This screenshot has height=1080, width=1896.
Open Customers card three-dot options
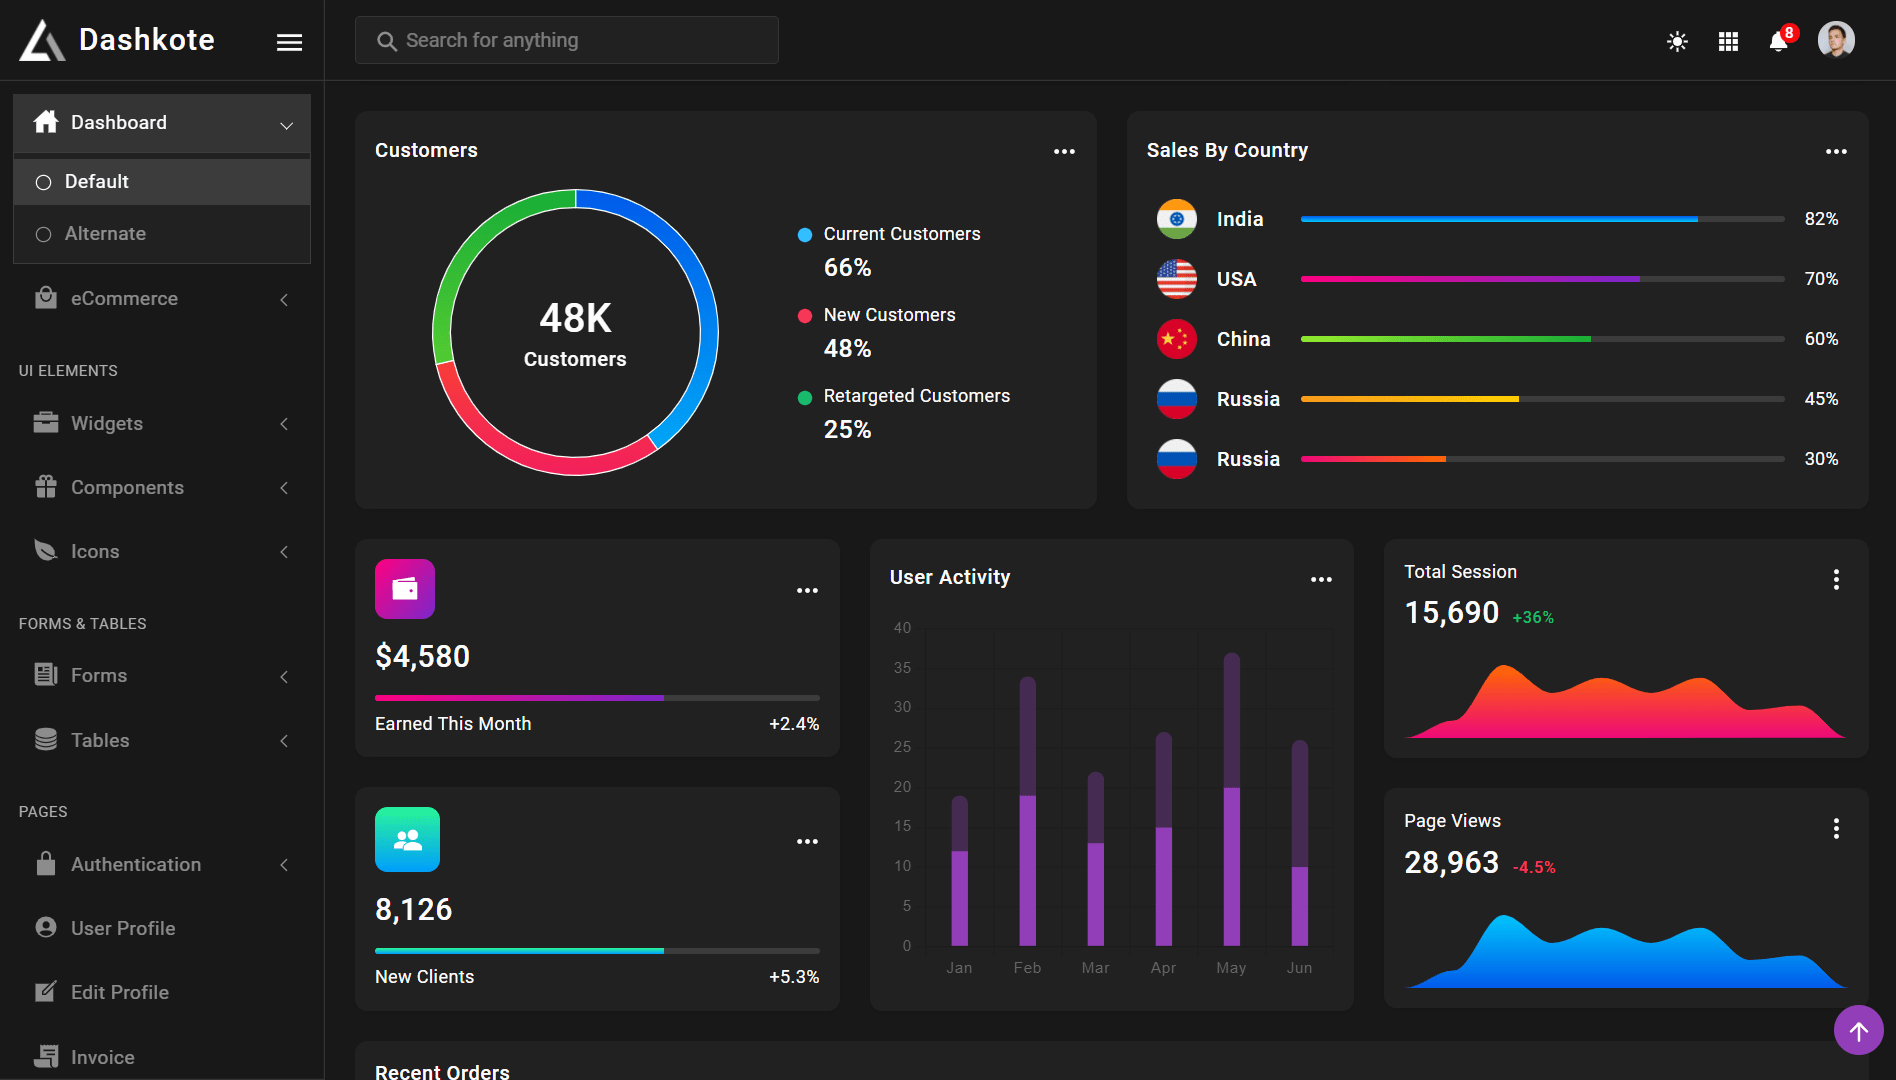pyautogui.click(x=1064, y=152)
